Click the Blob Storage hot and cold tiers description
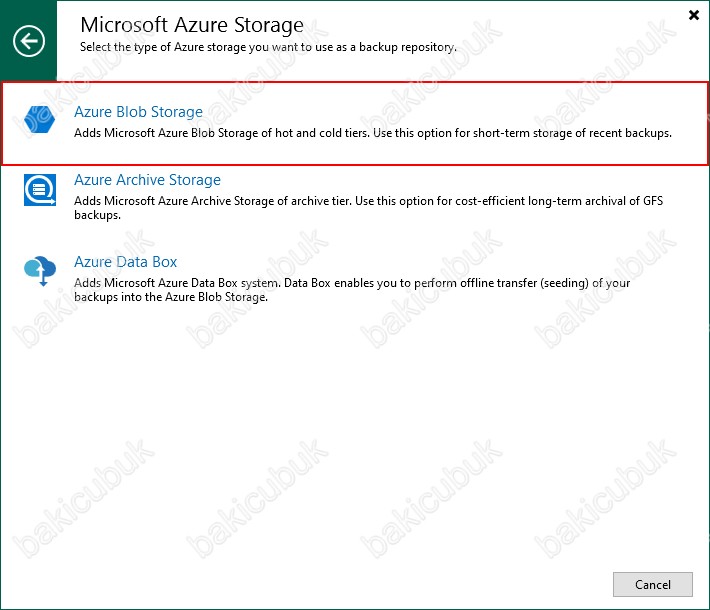This screenshot has width=710, height=610. tap(373, 133)
